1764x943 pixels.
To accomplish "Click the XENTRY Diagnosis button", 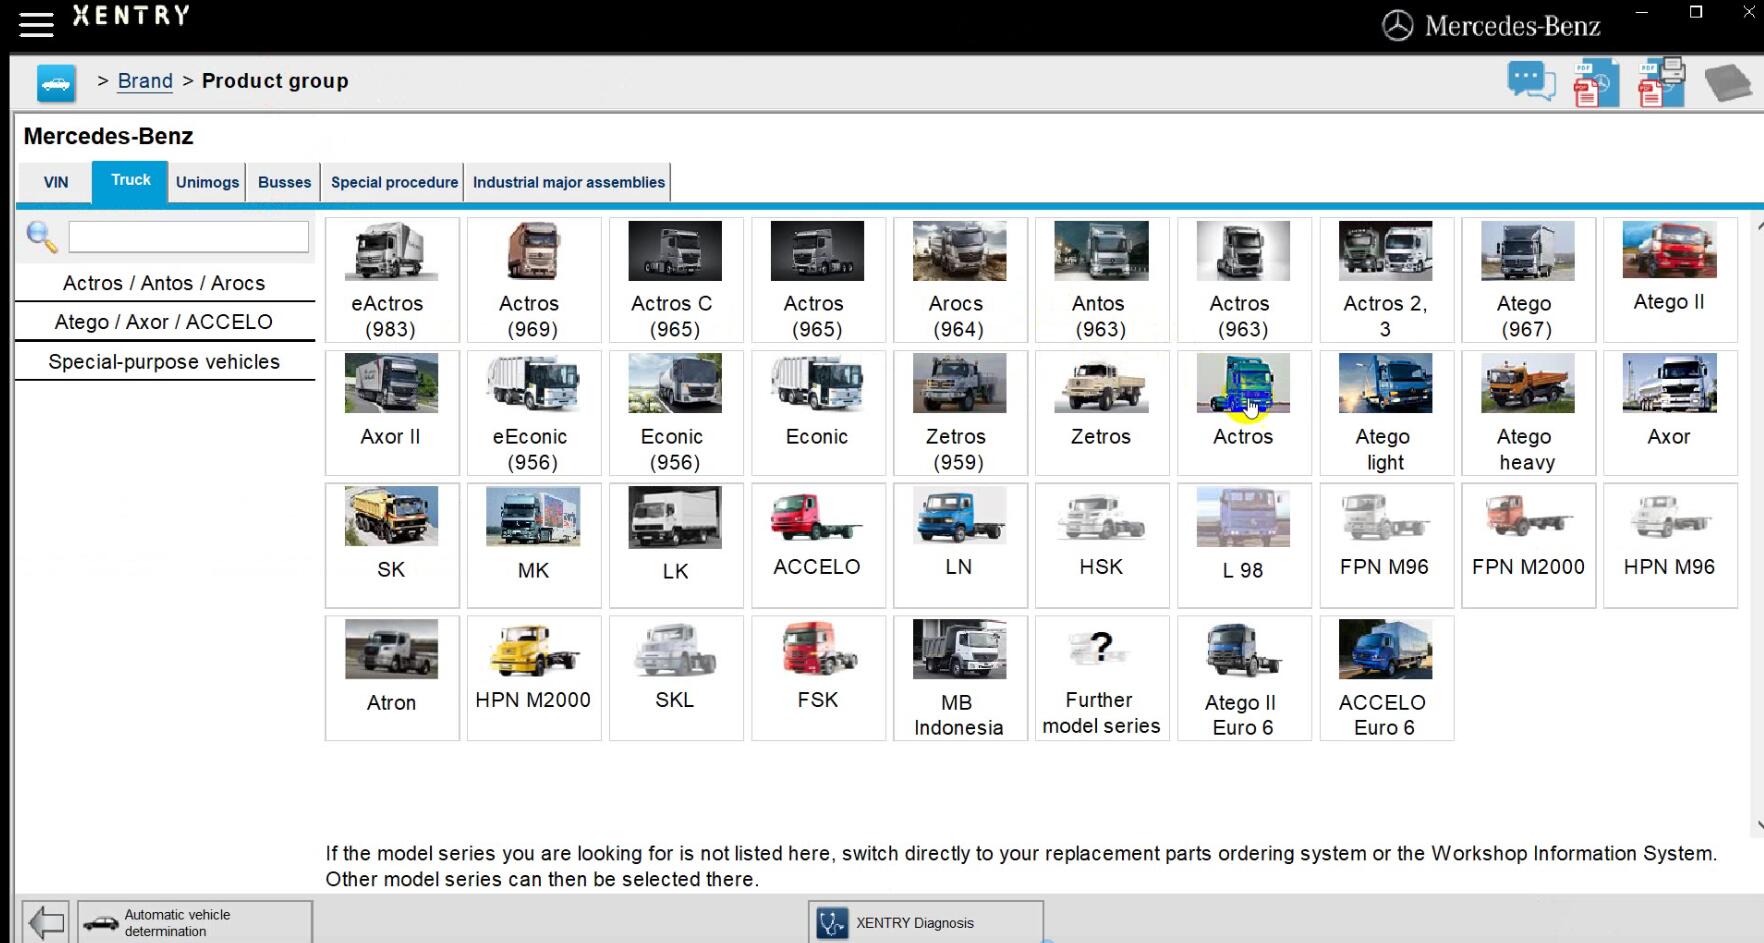I will tap(926, 922).
